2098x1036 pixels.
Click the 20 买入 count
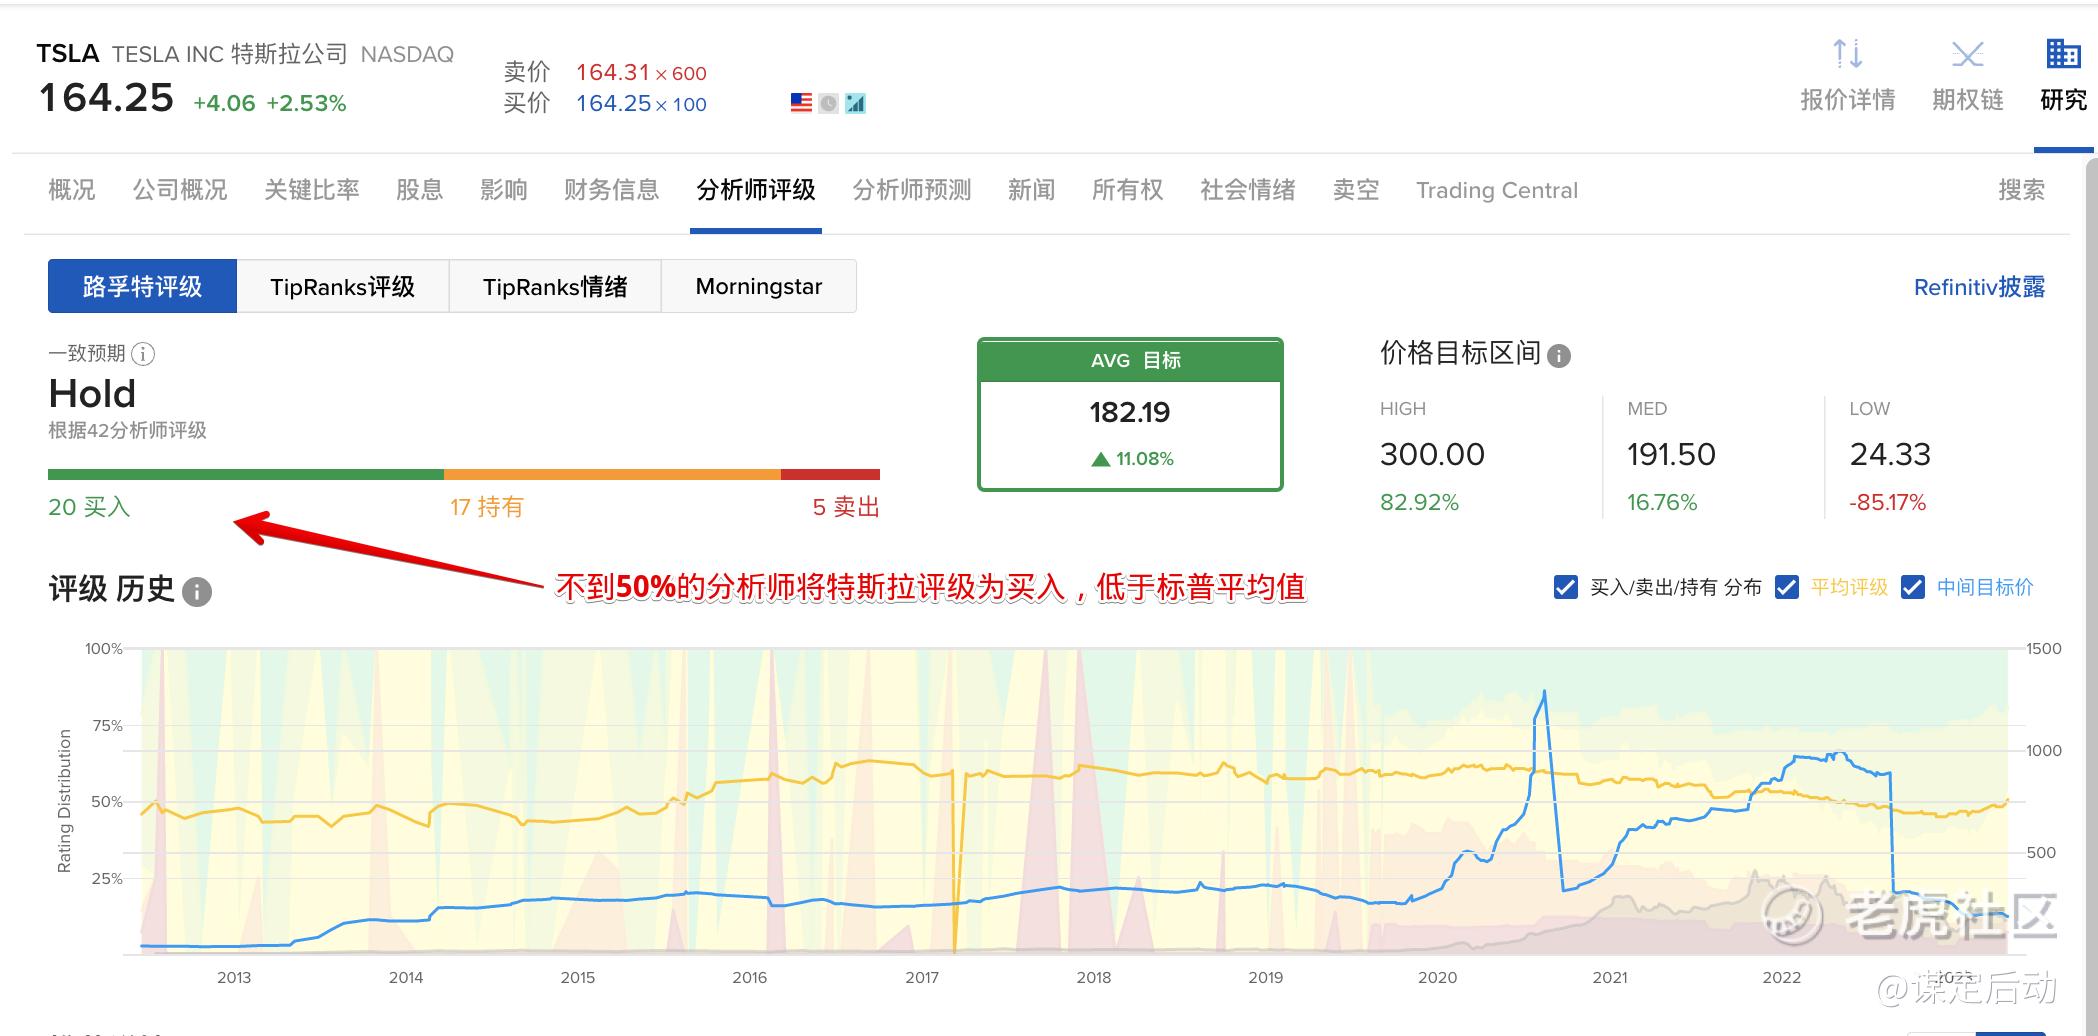coord(89,507)
